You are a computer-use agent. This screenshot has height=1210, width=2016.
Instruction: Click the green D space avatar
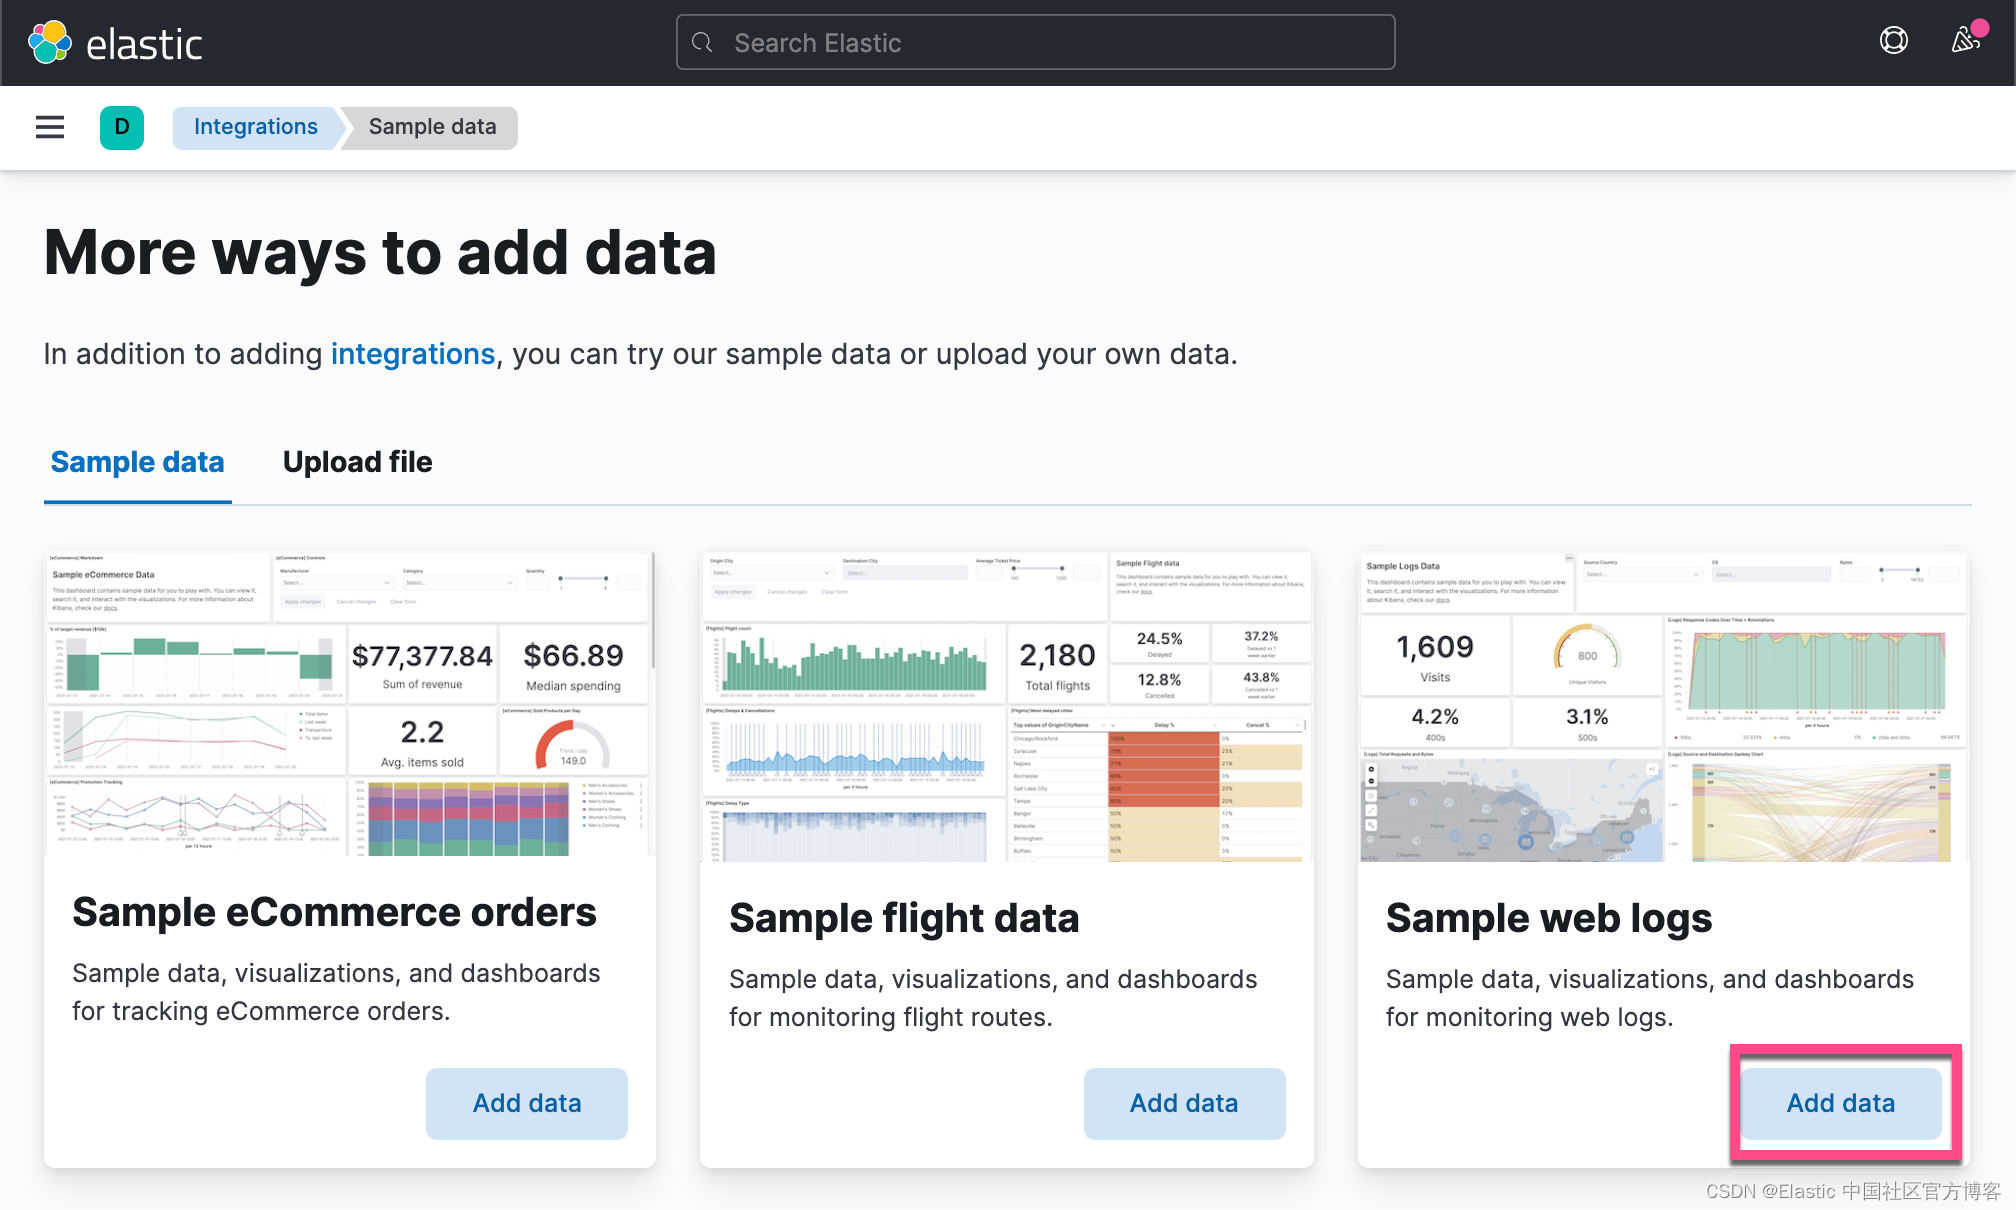coord(122,127)
